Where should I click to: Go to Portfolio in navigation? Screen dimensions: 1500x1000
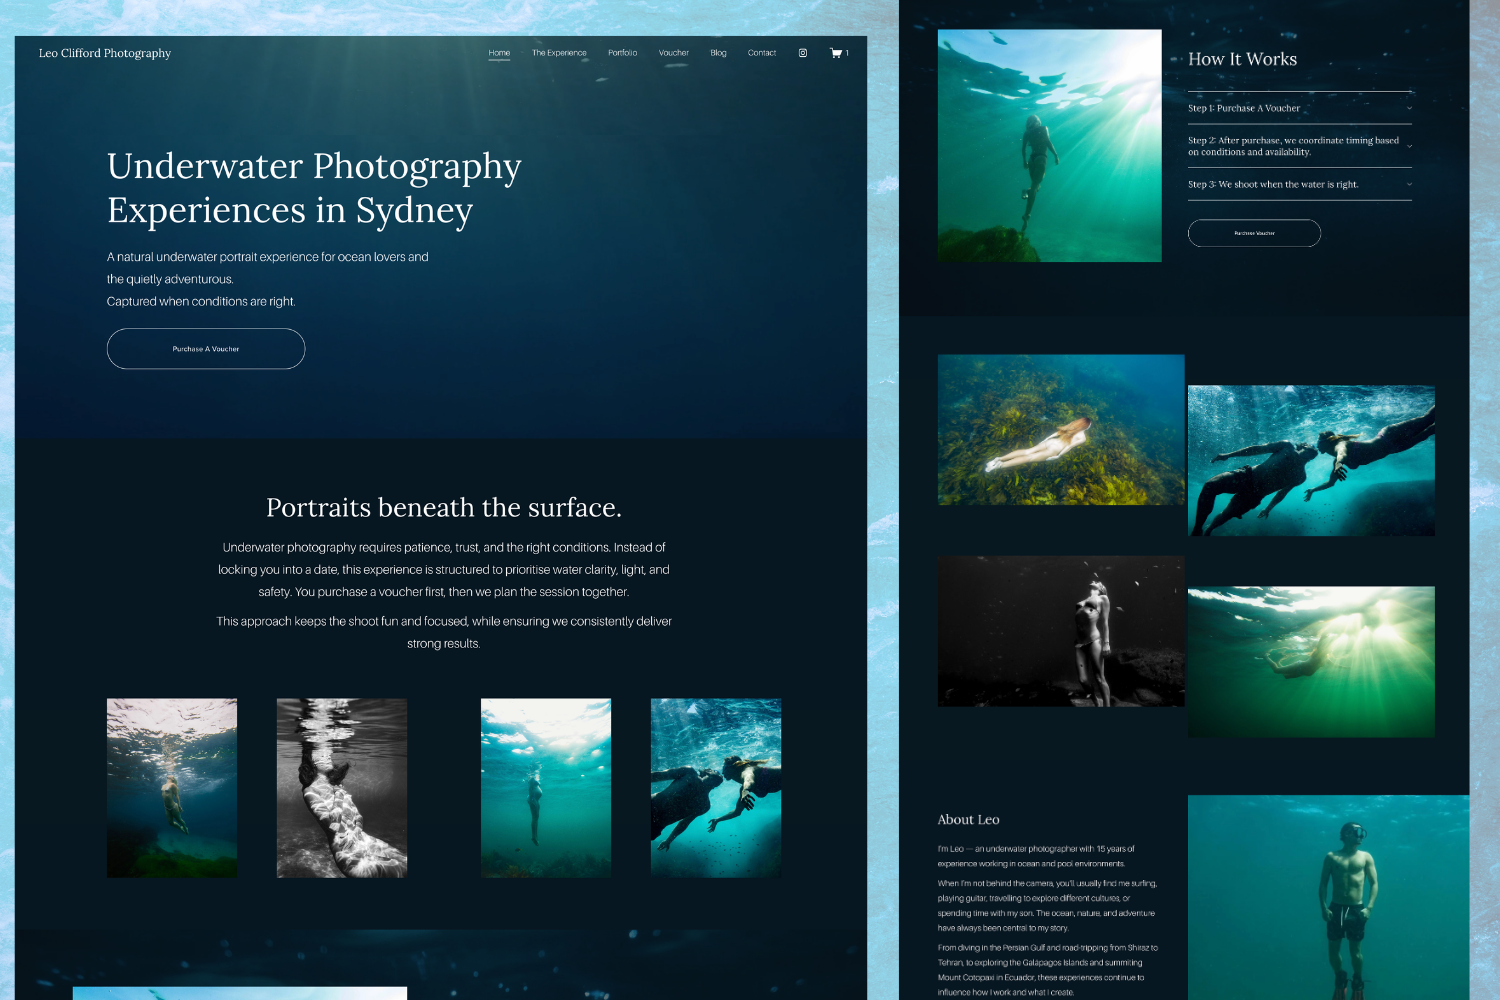622,53
